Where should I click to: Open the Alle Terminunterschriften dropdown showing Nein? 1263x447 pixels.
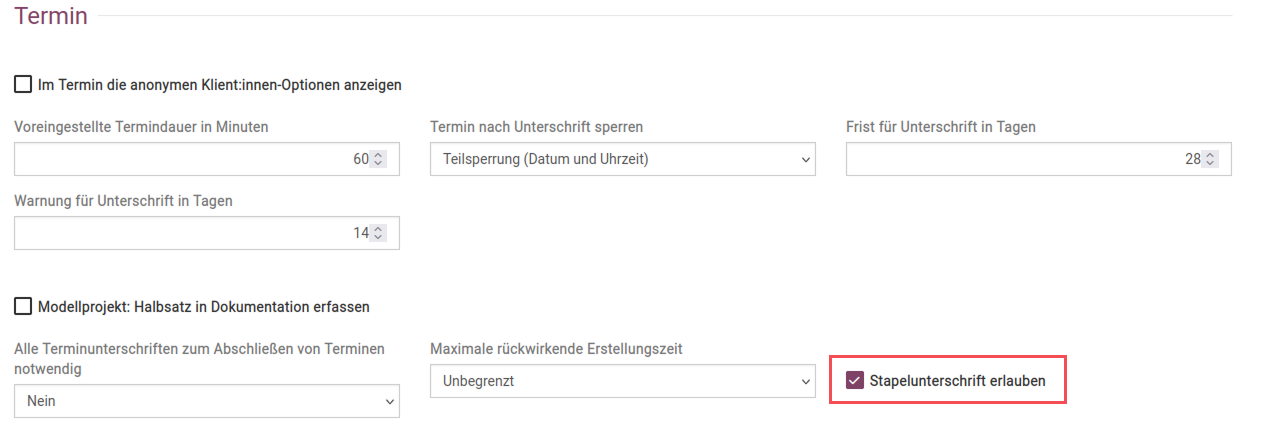(x=206, y=401)
